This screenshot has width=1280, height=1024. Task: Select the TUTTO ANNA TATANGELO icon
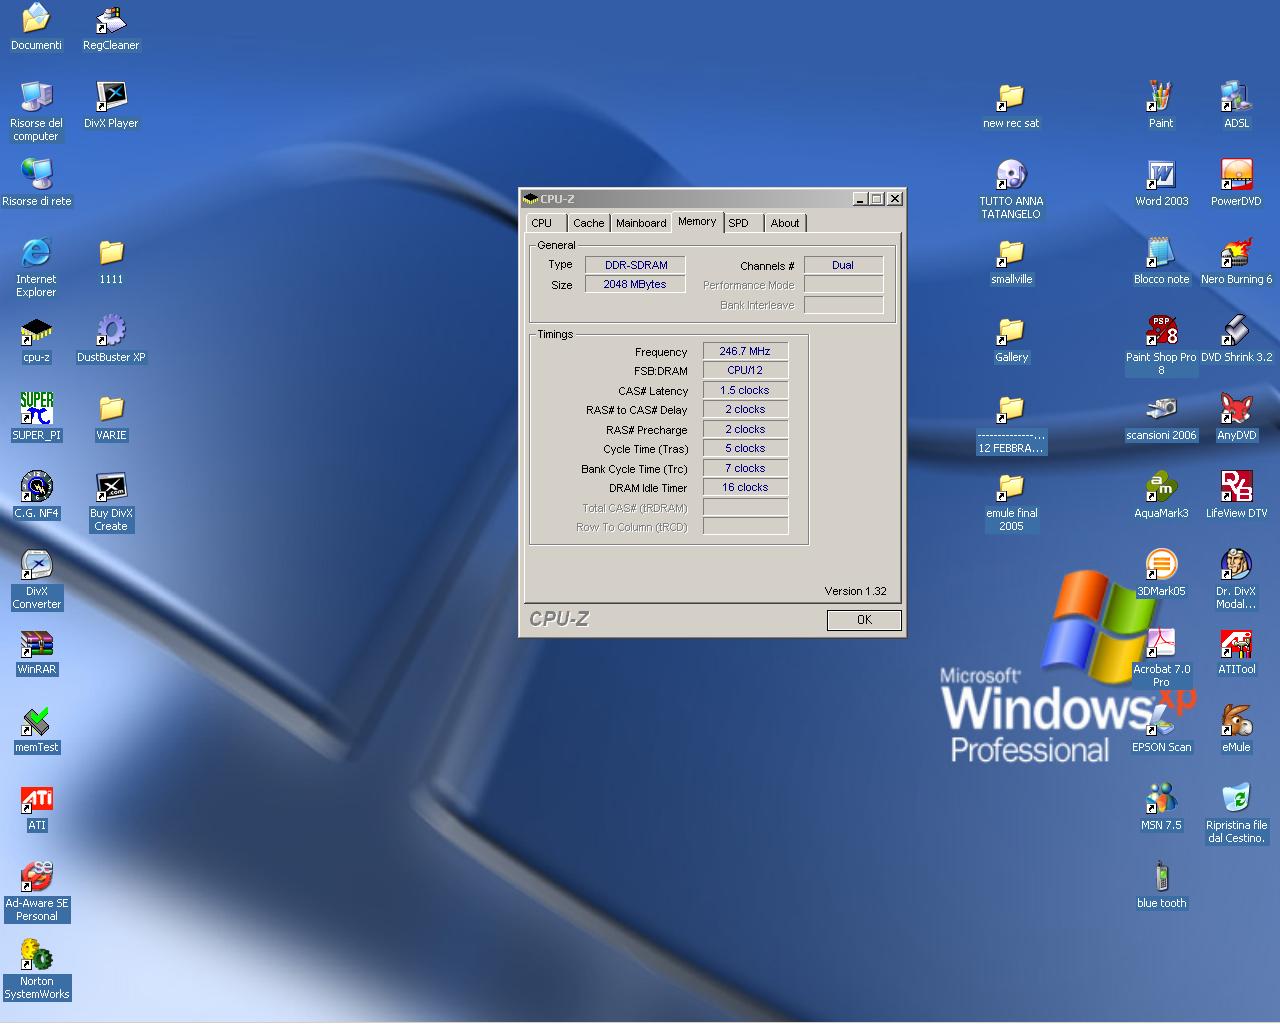point(1011,189)
